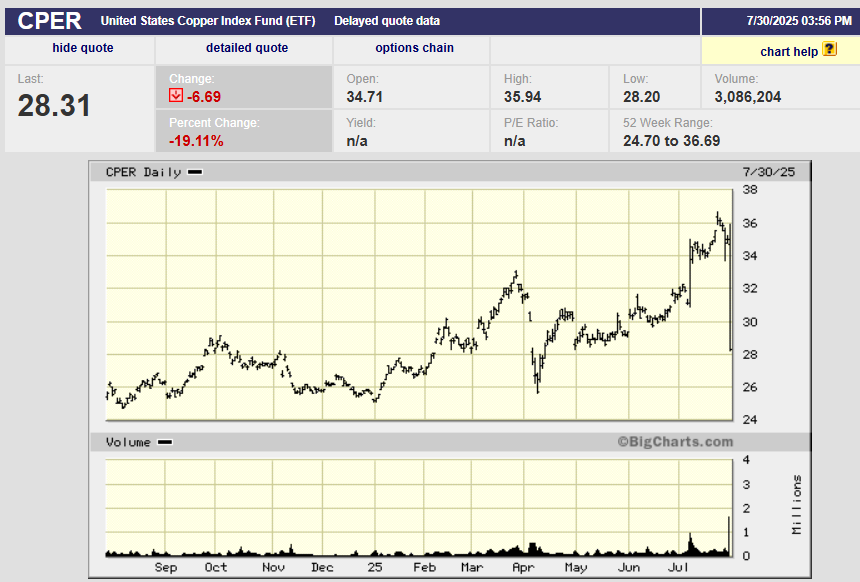860x582 pixels.
Task: Click the Delayed quote data label
Action: click(x=387, y=21)
